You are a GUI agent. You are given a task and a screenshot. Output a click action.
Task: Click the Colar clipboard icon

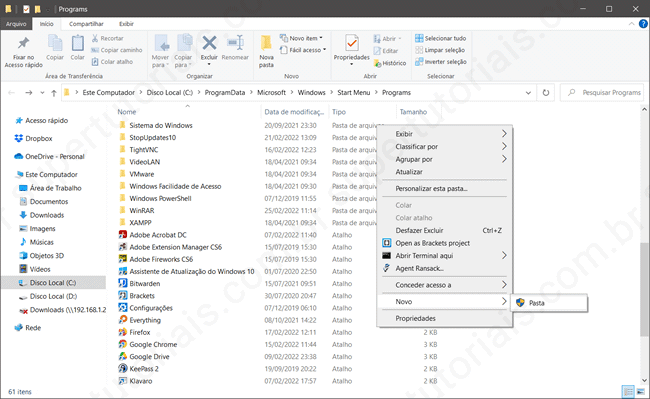78,43
